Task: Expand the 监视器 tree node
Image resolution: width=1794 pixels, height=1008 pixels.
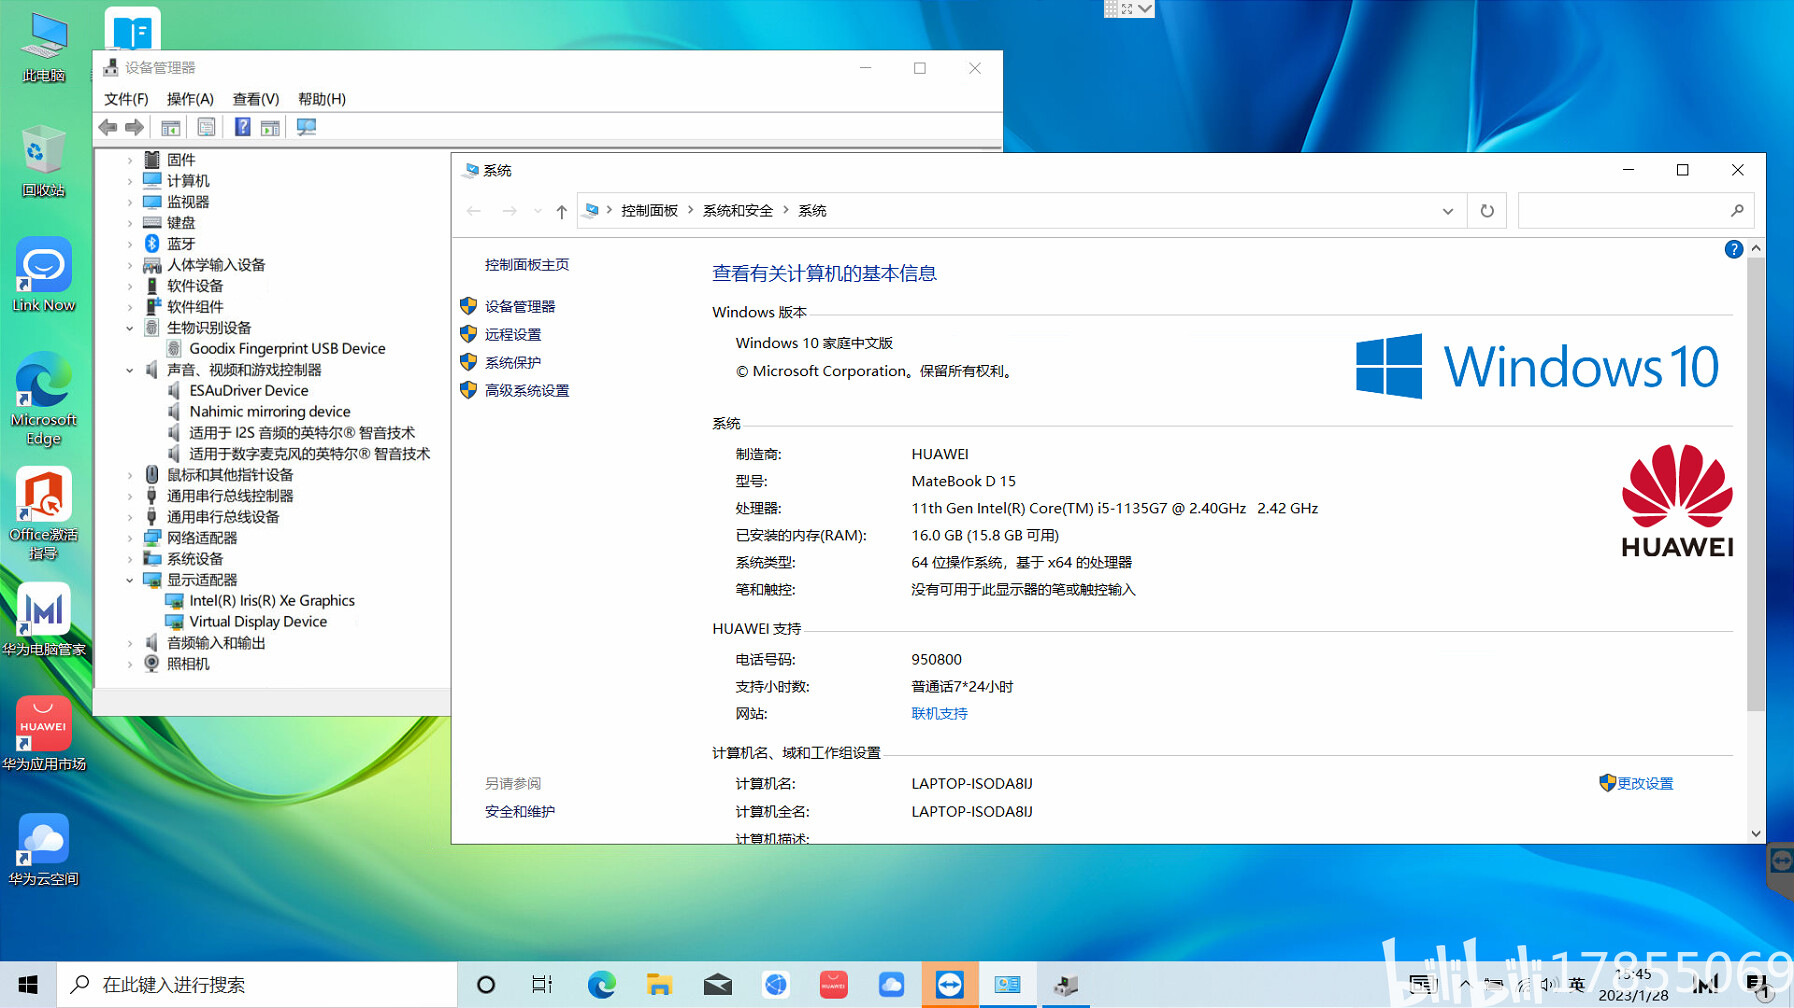Action: tap(130, 202)
